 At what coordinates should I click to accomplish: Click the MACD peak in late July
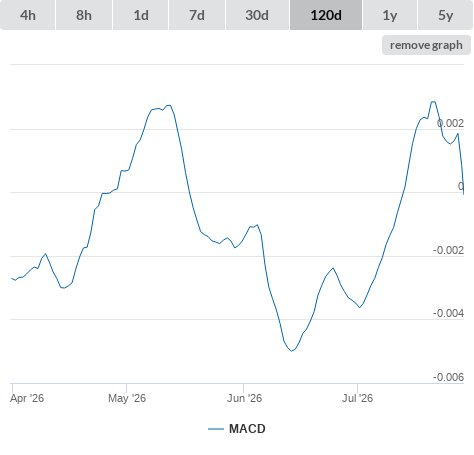coord(433,102)
